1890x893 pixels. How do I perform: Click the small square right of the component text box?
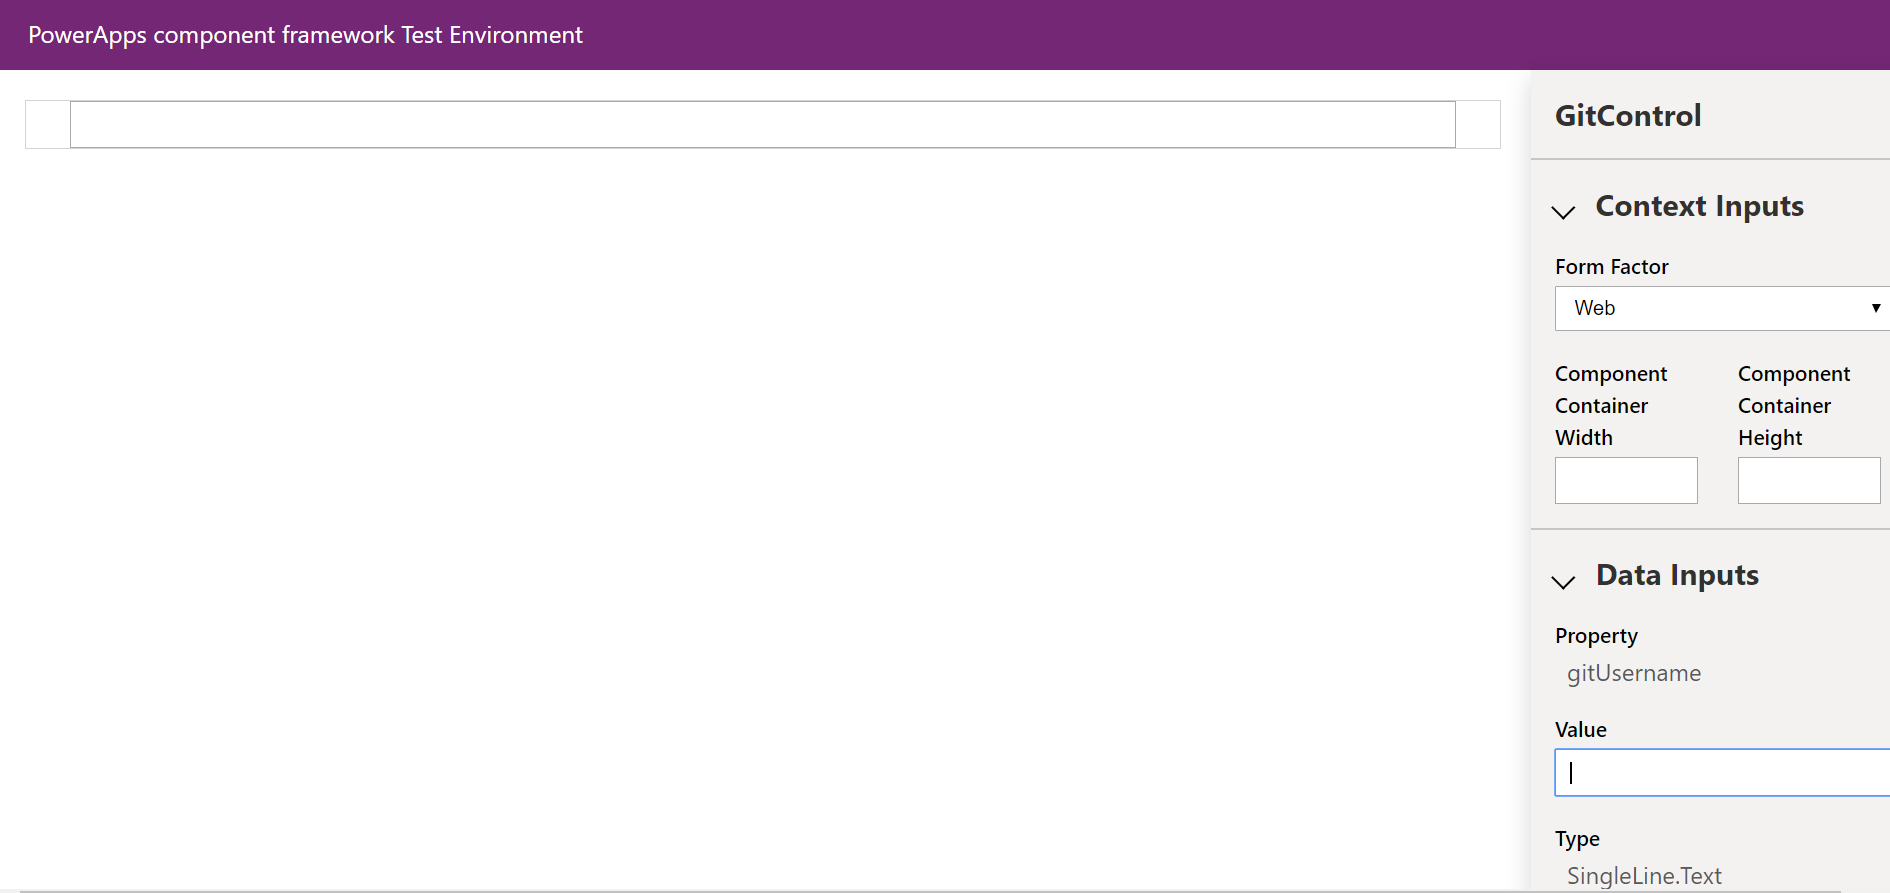pos(1478,124)
